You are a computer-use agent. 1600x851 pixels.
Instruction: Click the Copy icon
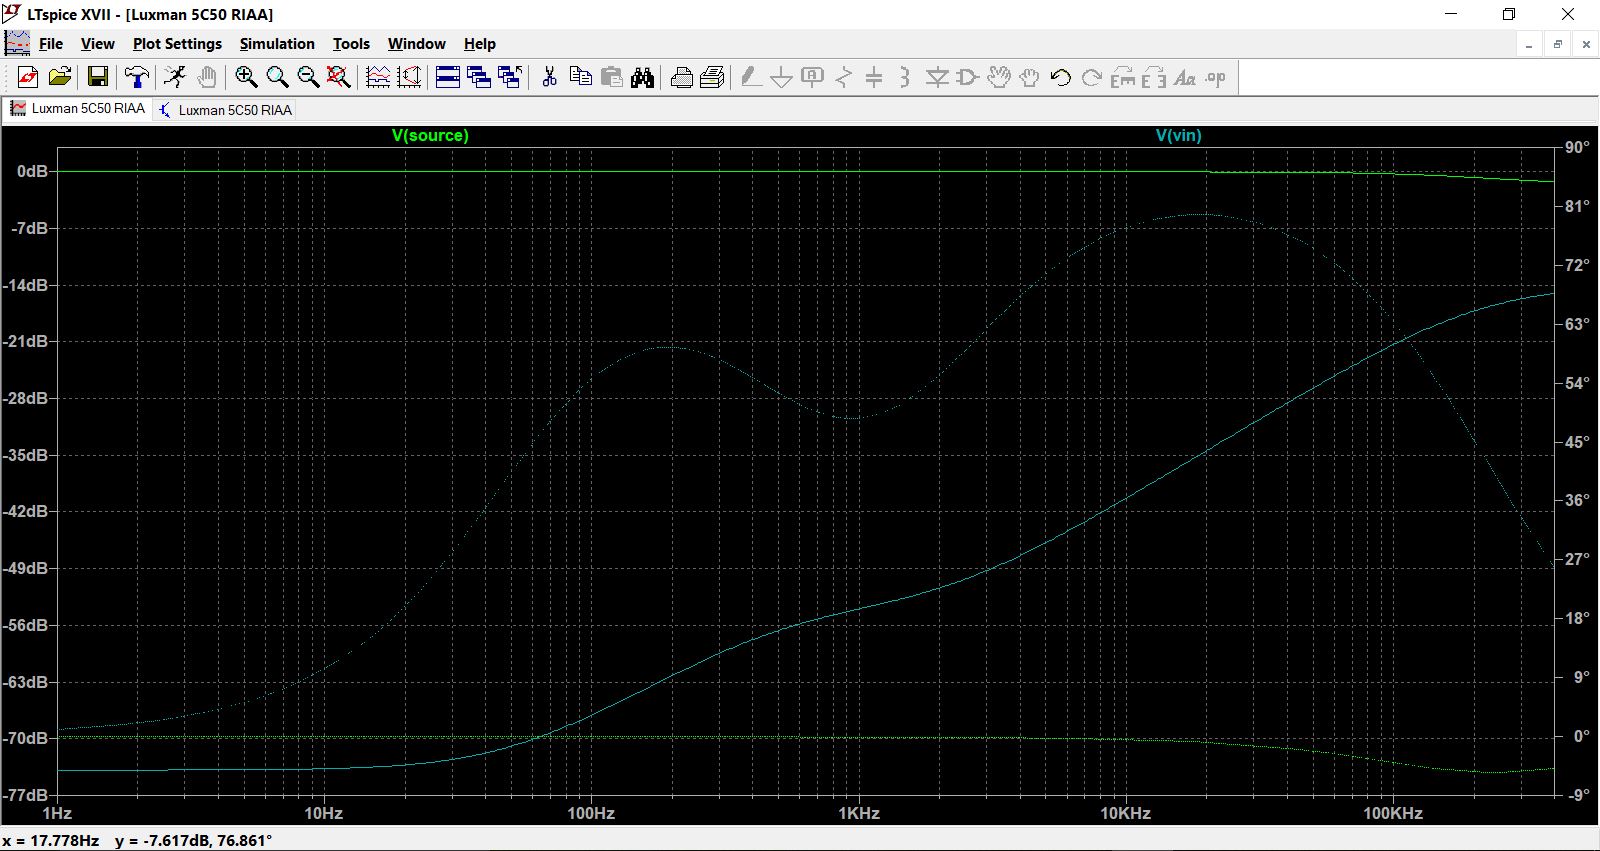pos(580,77)
